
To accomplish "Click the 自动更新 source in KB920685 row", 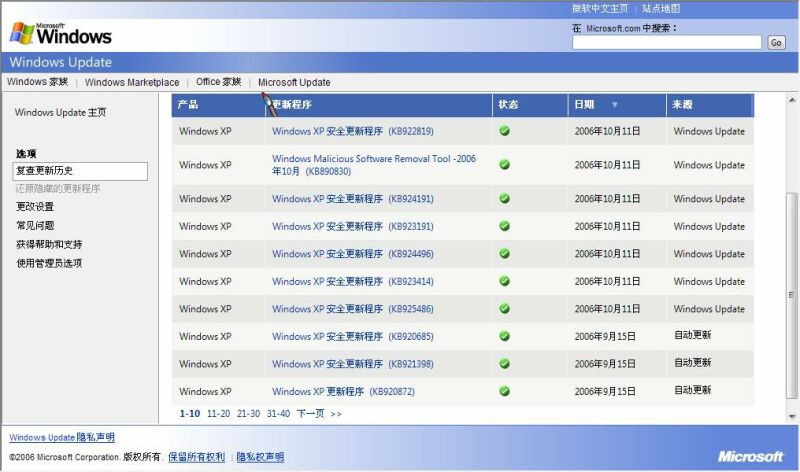I will pyautogui.click(x=692, y=335).
